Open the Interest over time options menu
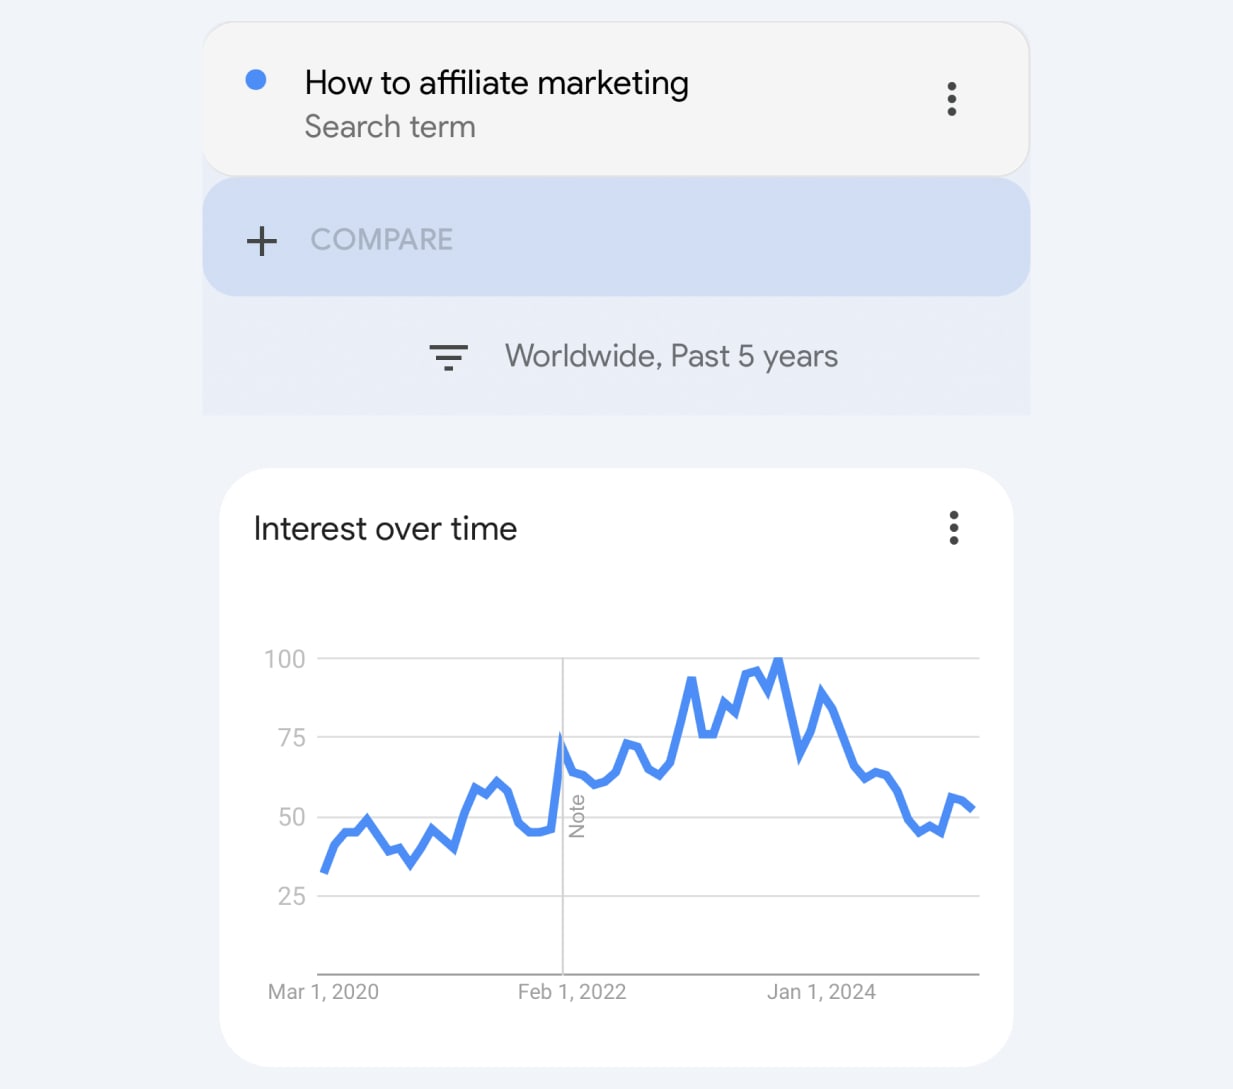 coord(953,528)
